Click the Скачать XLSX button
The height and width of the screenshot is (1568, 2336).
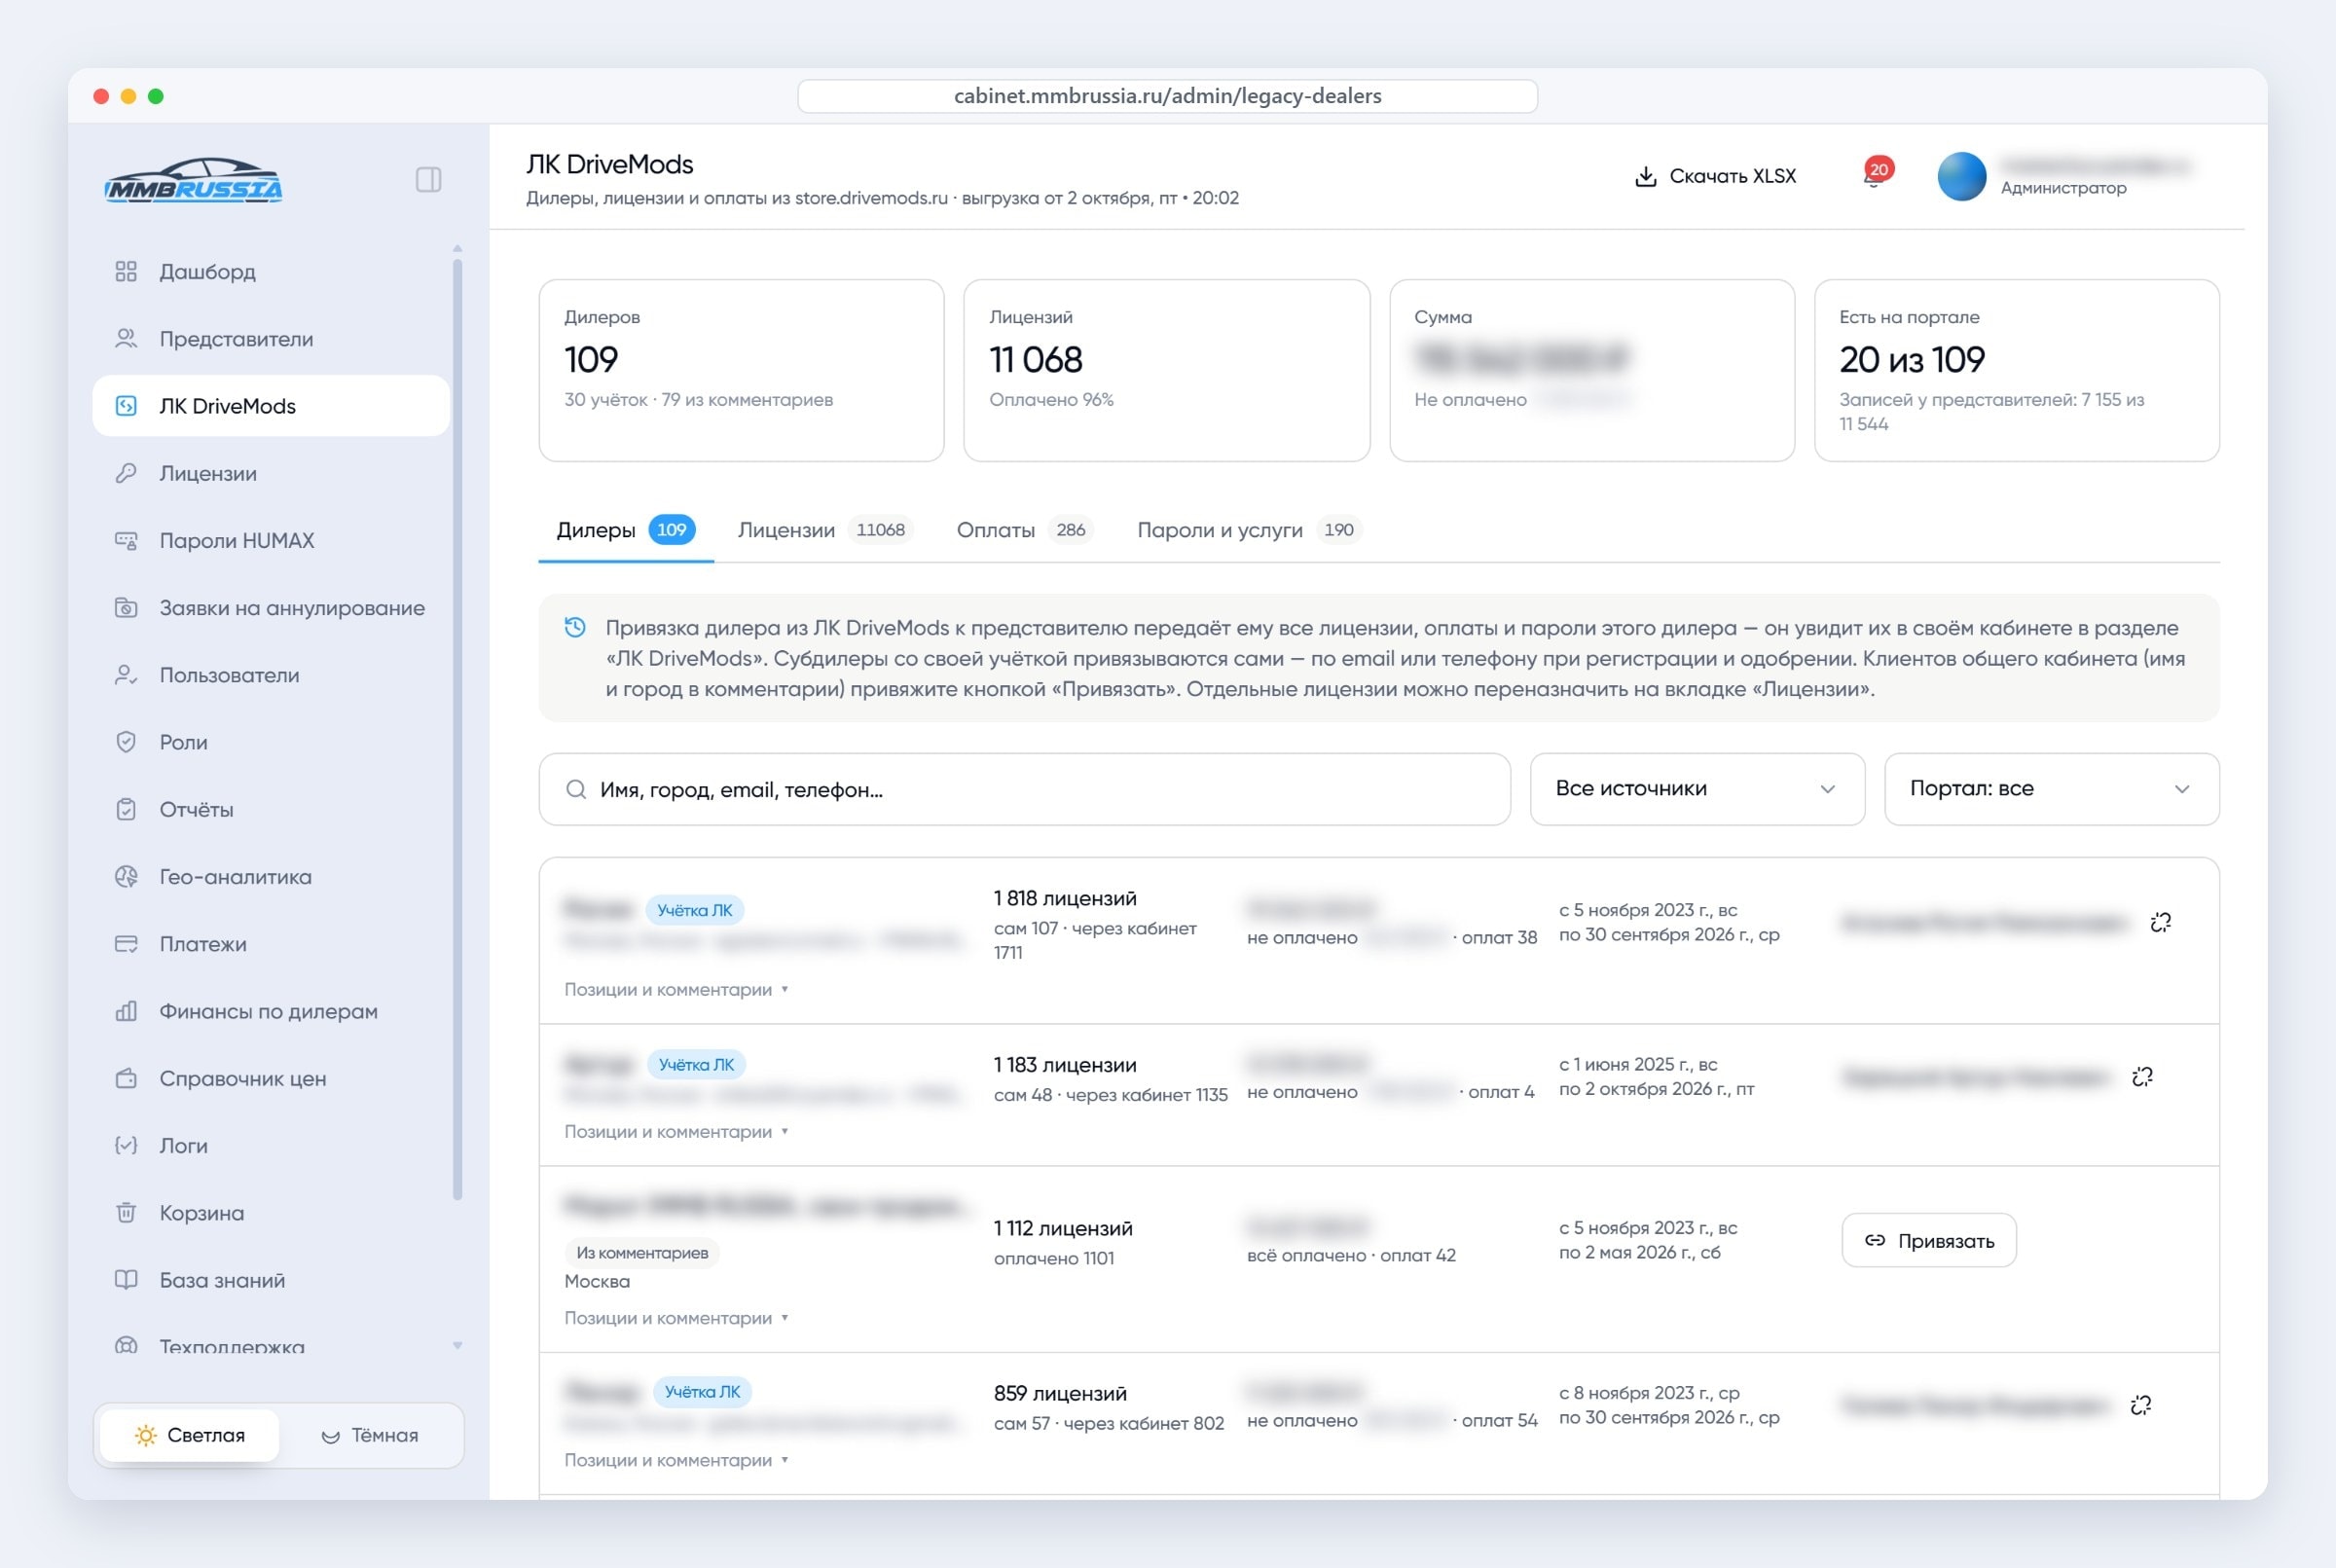pos(1715,176)
